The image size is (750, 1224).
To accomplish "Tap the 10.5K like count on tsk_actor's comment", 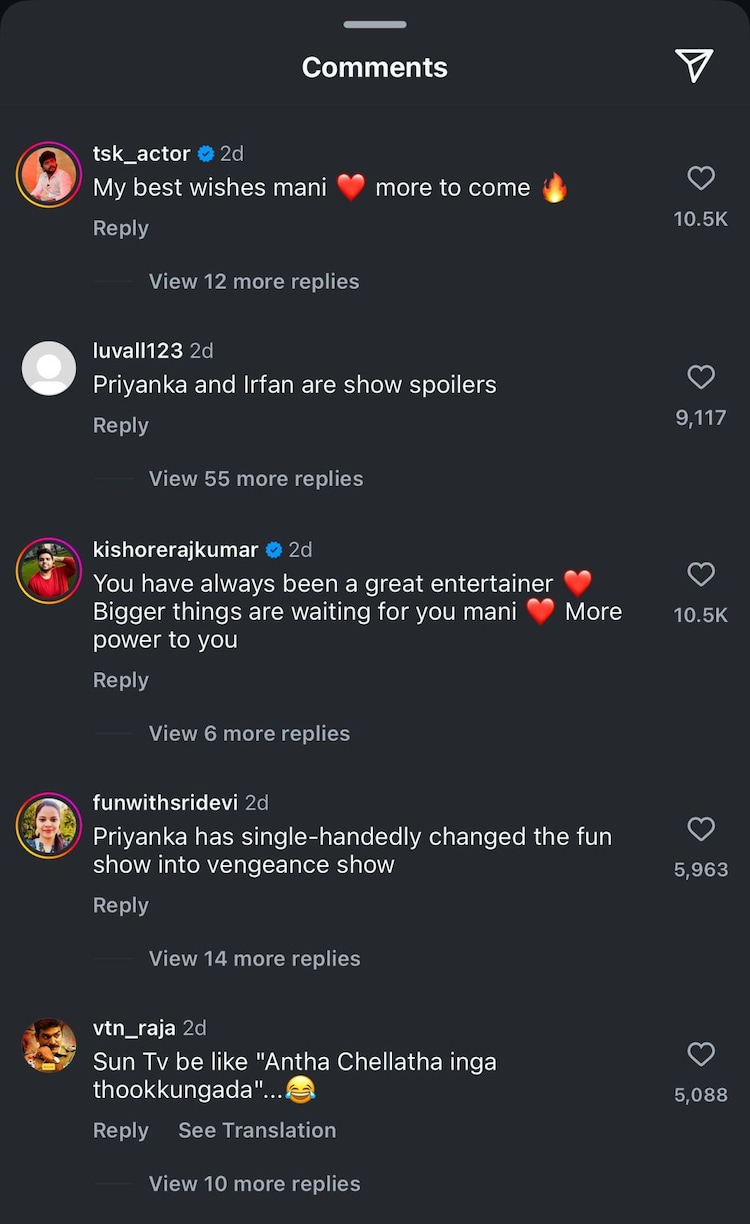I will pos(701,219).
